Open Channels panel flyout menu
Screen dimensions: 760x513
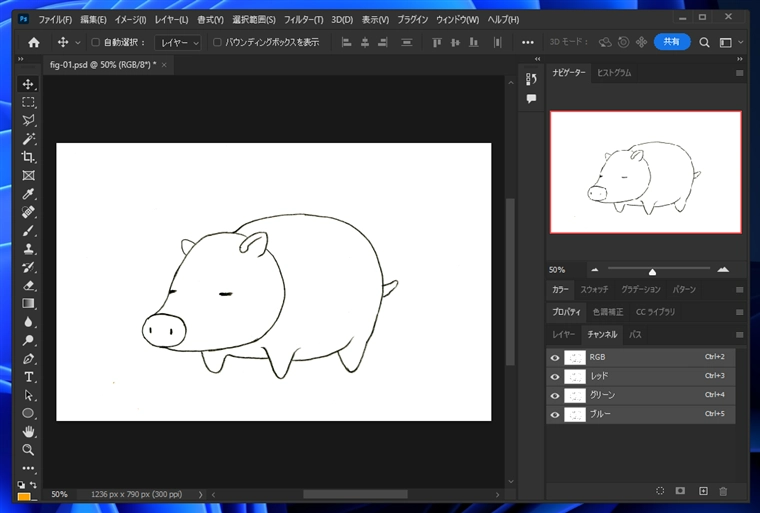pos(740,335)
